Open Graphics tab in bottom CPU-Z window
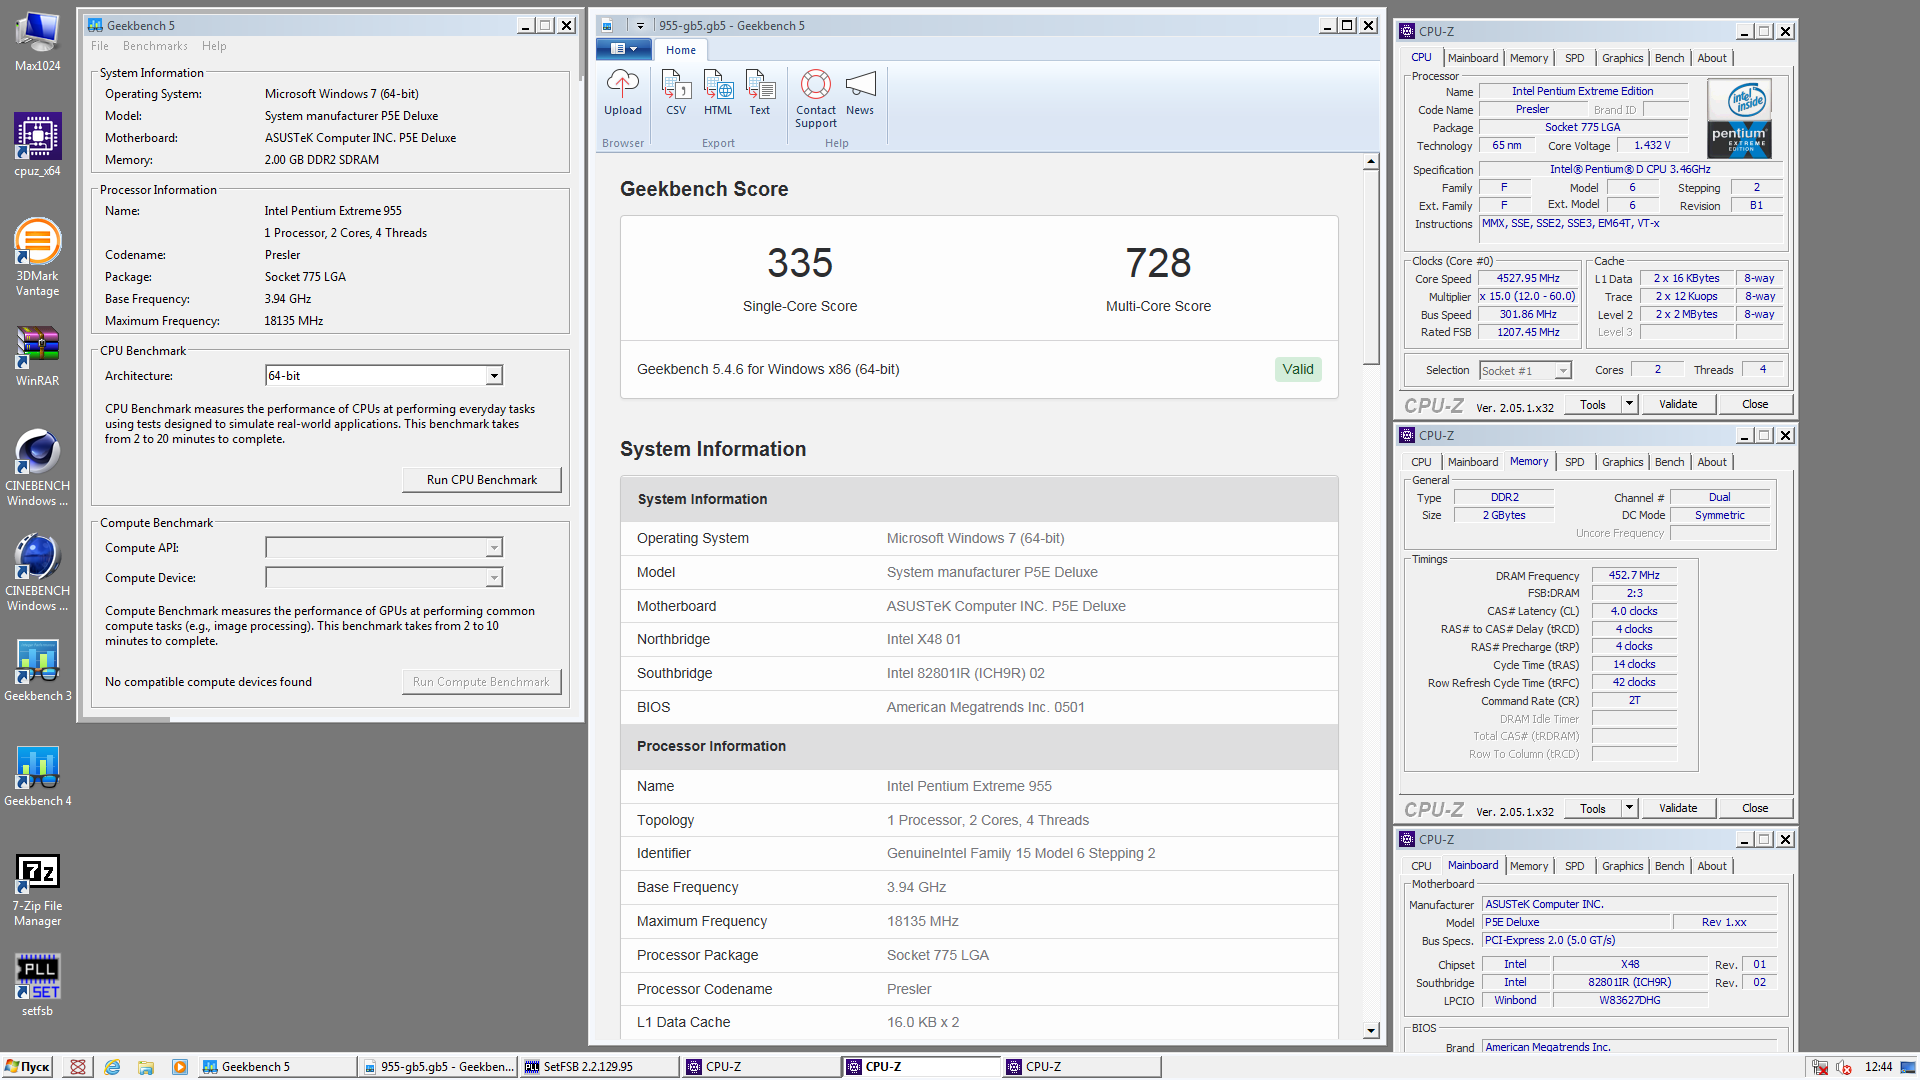The image size is (1920, 1080). point(1622,866)
